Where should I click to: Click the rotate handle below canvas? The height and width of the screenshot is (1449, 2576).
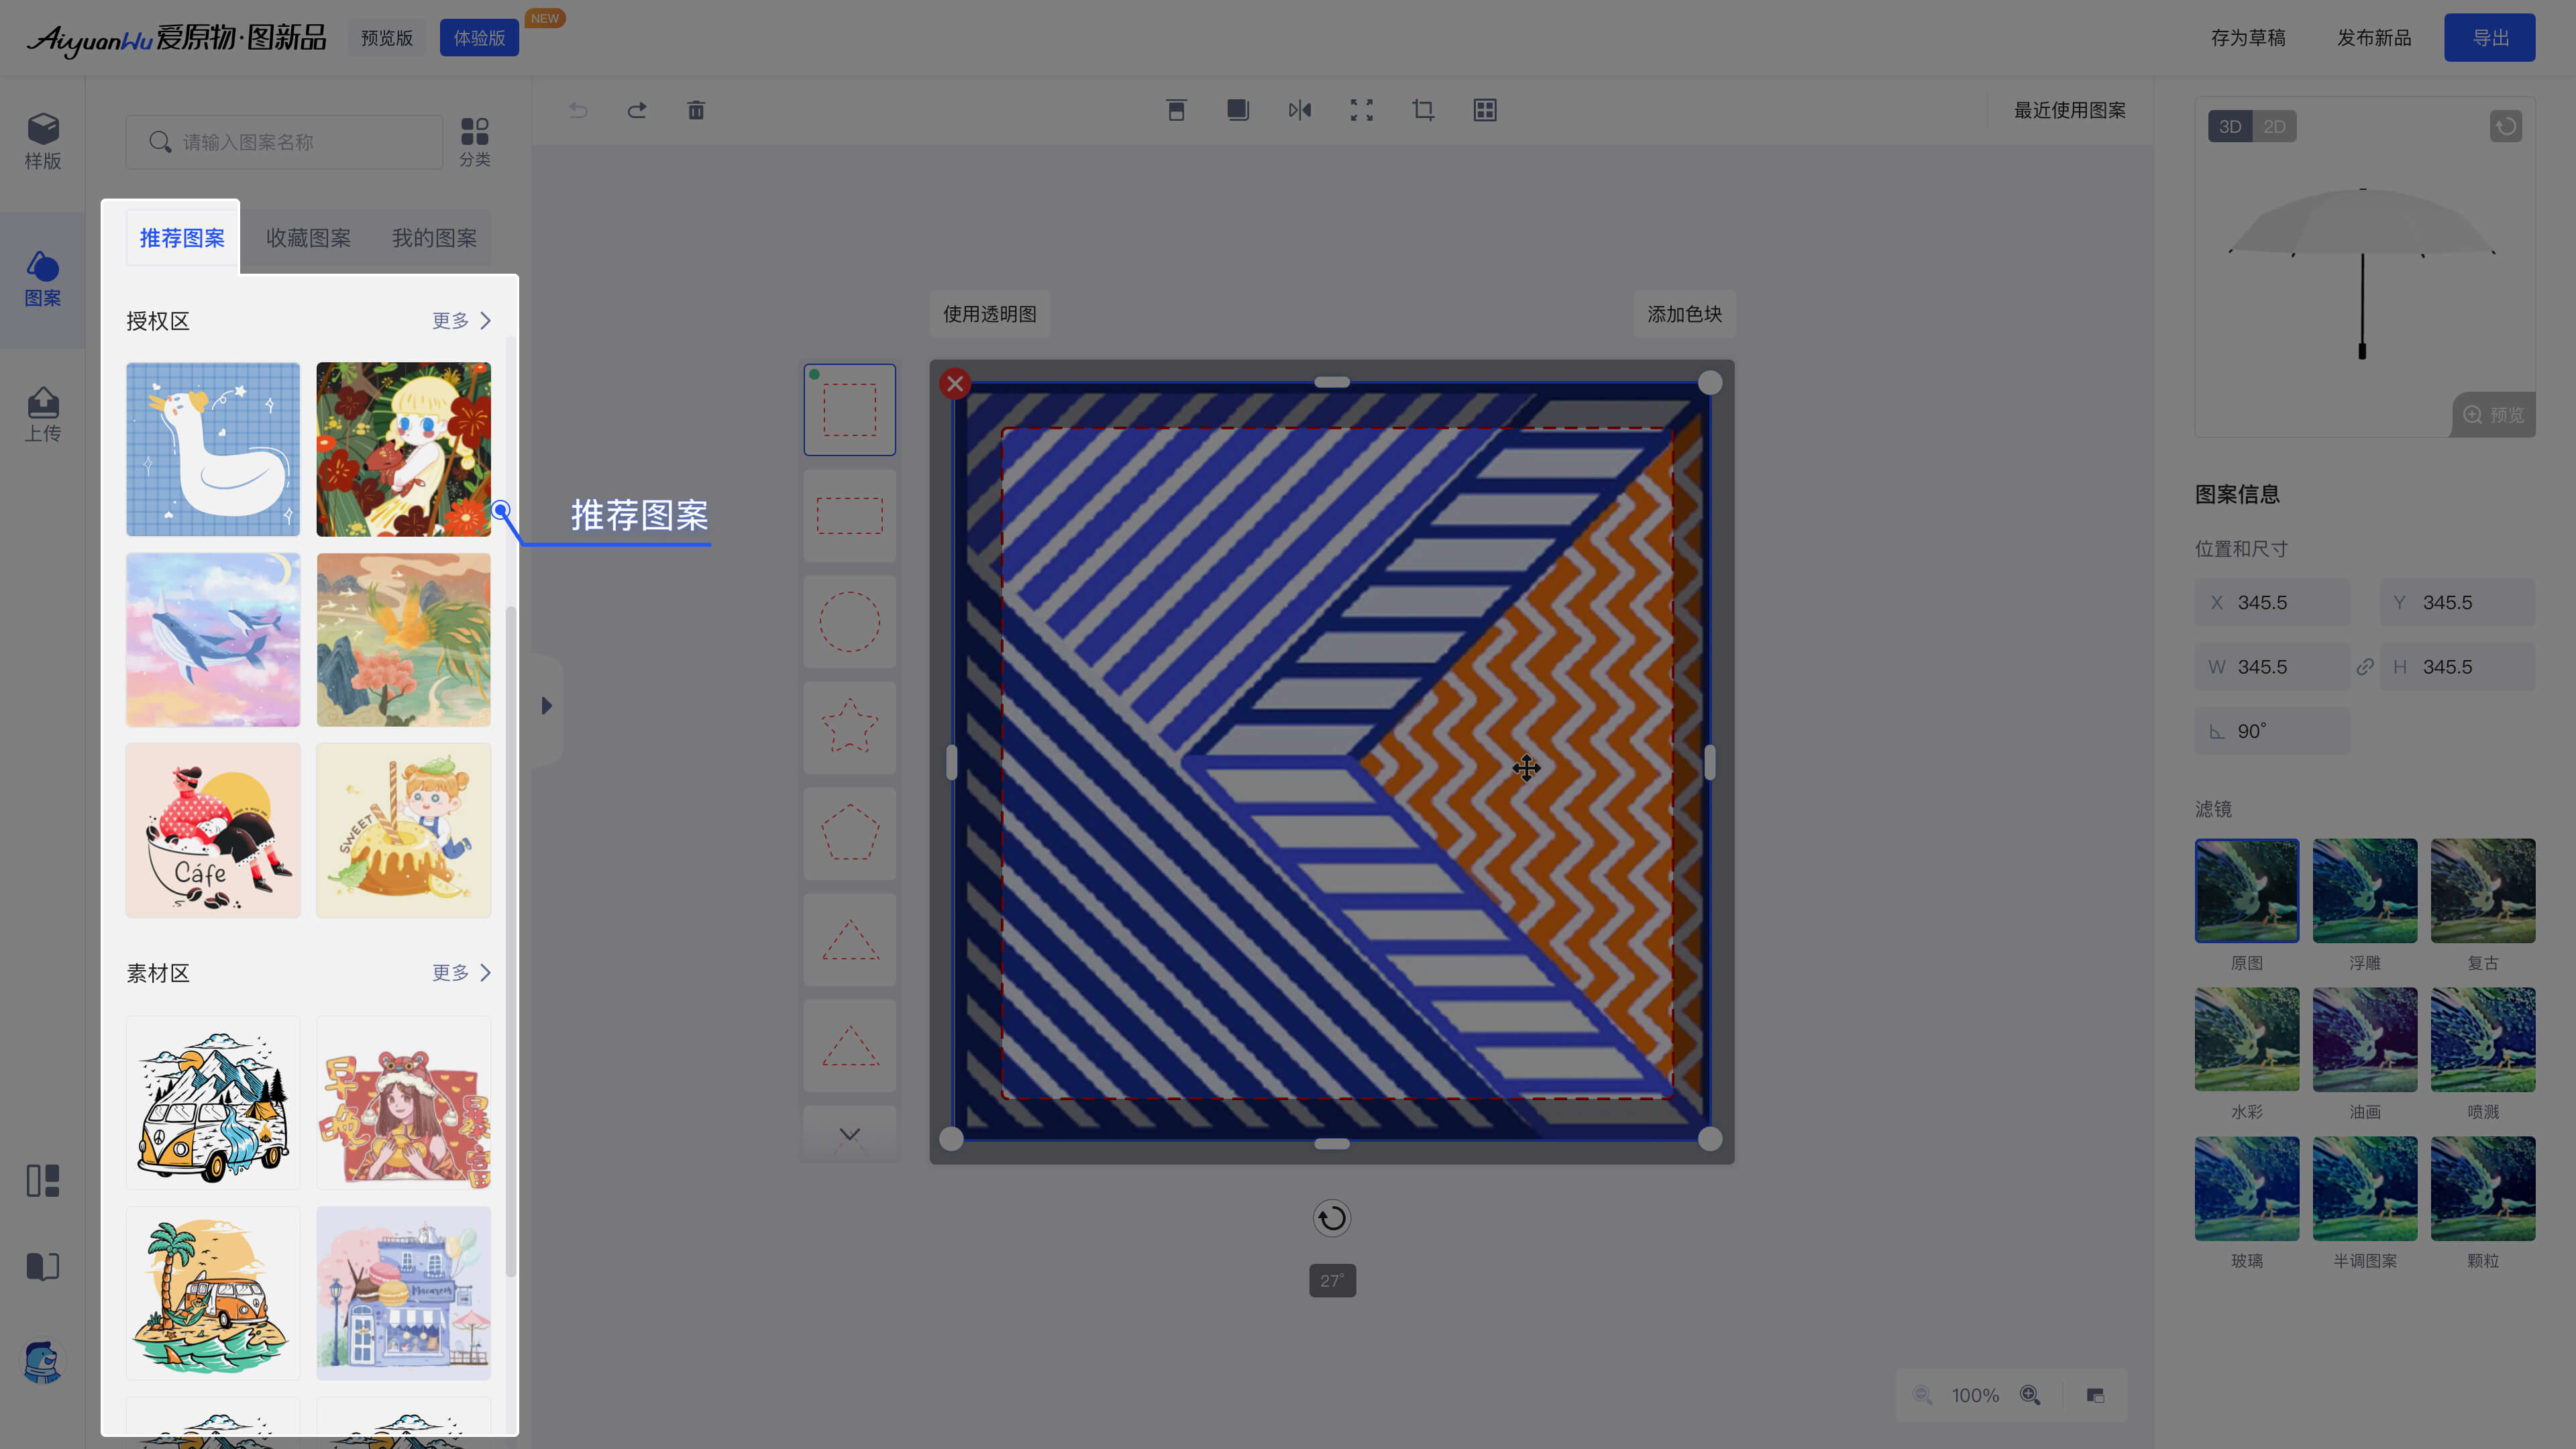[1332, 1218]
